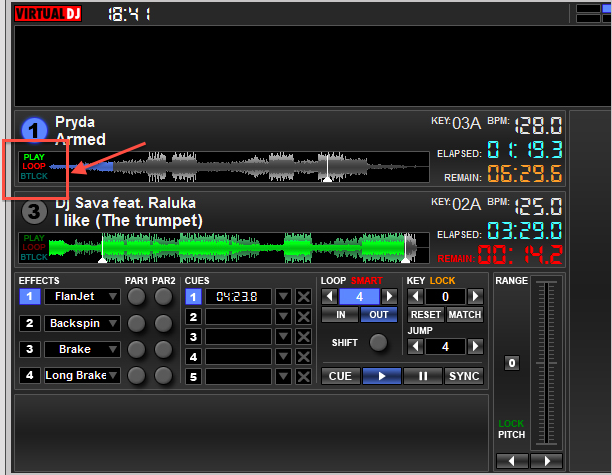The height and width of the screenshot is (475, 612).
Task: Turn PAR1 knob for Long Brake effect
Action: coord(137,375)
